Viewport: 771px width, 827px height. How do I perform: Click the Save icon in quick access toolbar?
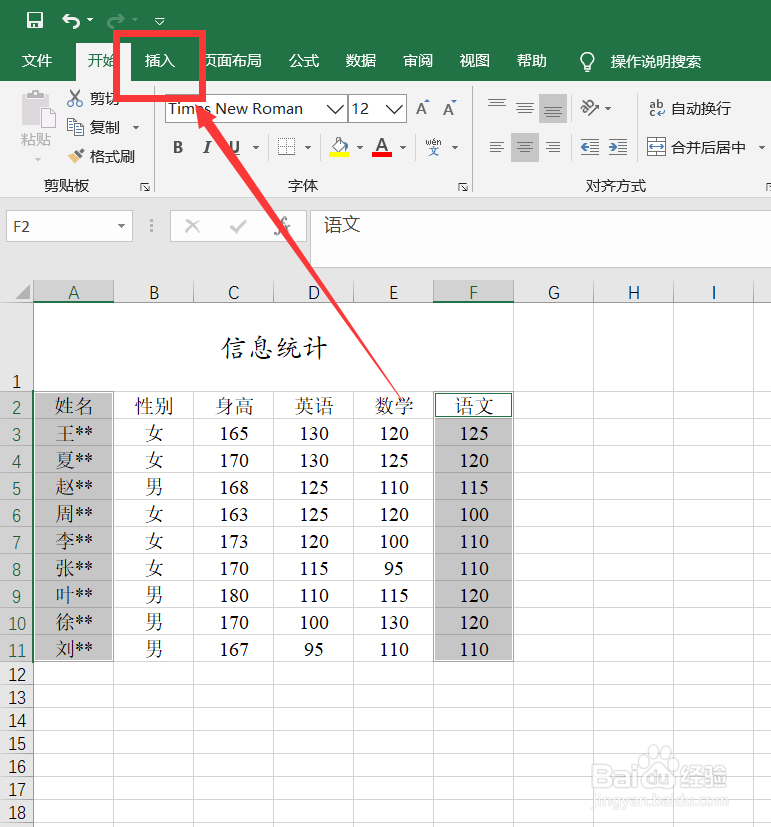coord(35,21)
